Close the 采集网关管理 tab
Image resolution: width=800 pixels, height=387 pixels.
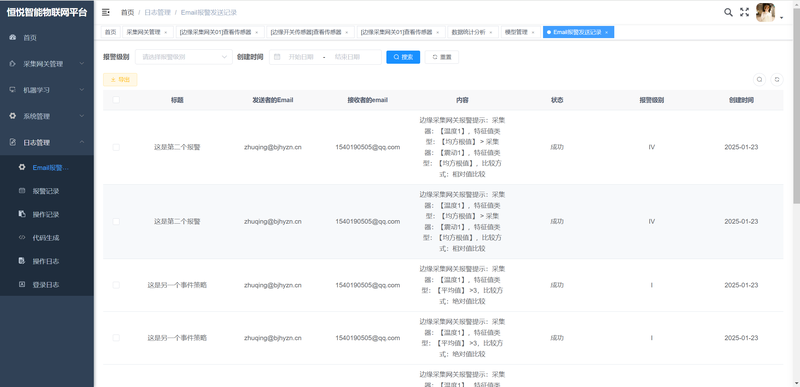pos(165,32)
